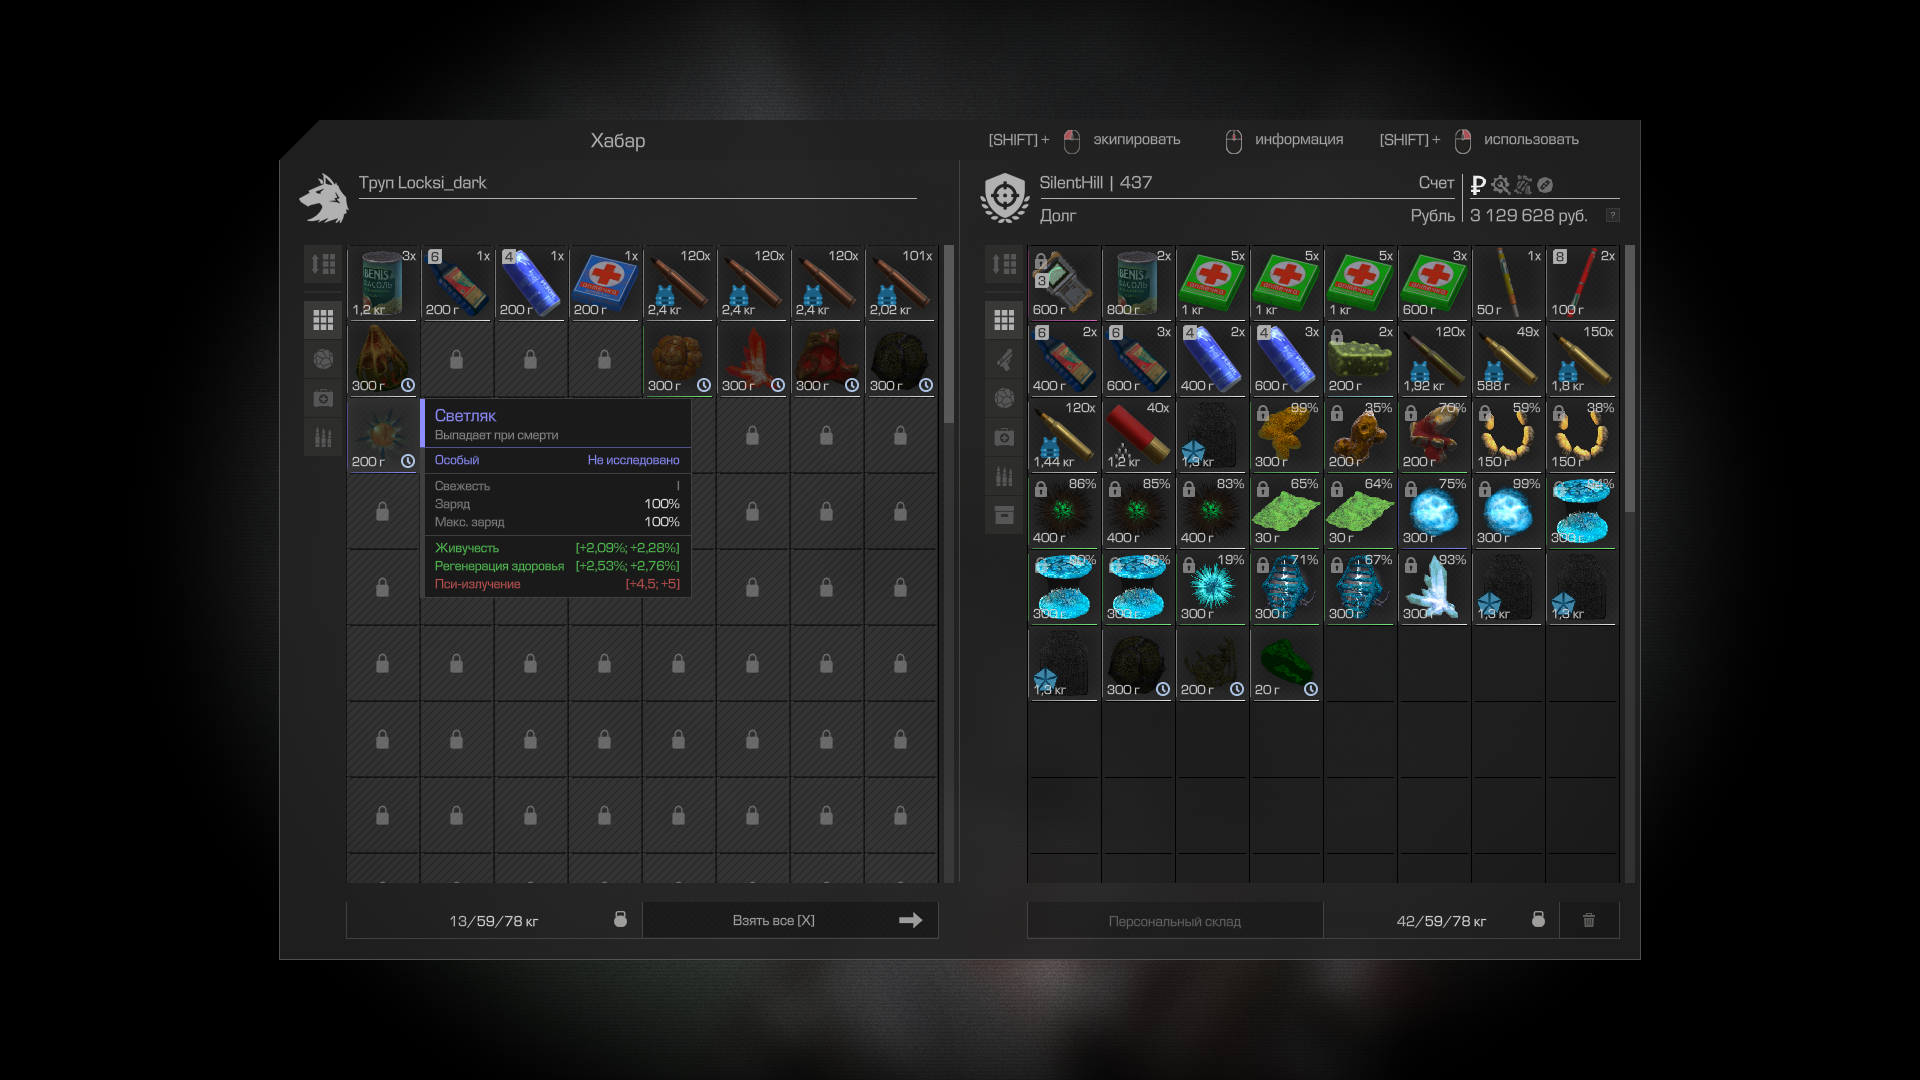1920x1080 pixels.
Task: Pick the blue medkit 1x from corpse
Action: point(605,283)
